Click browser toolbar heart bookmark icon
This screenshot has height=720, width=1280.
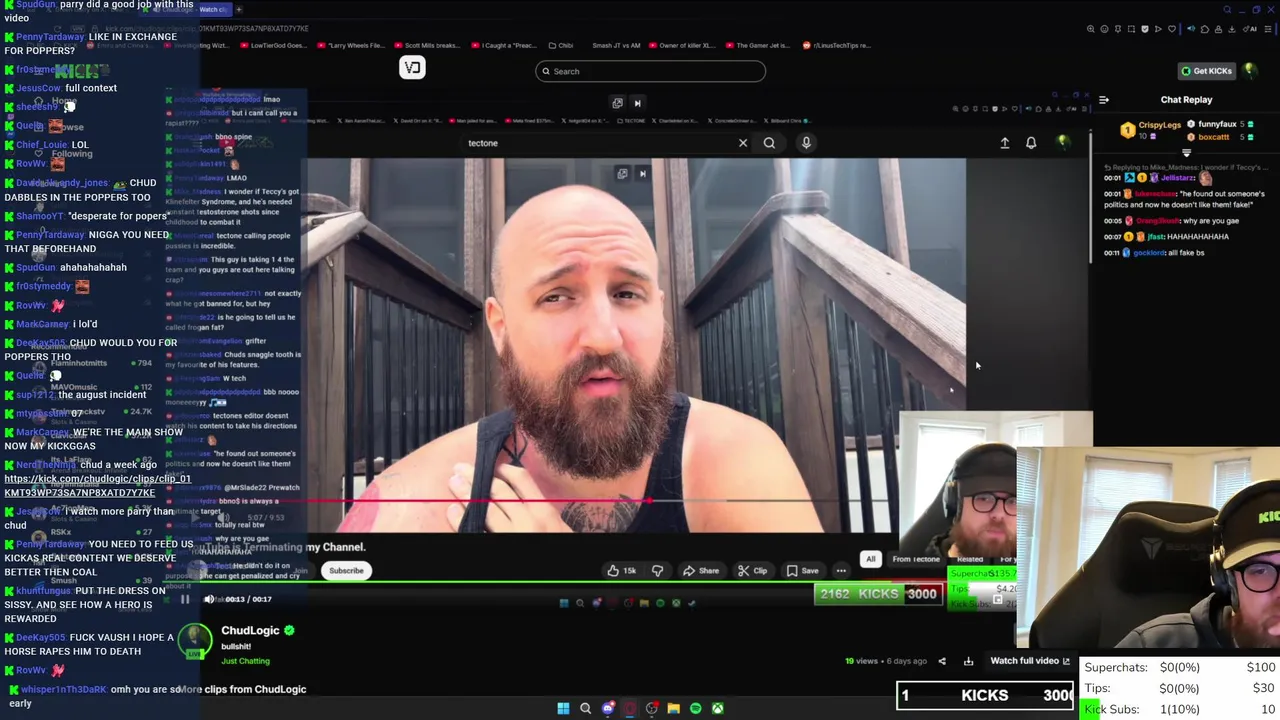click(1174, 29)
